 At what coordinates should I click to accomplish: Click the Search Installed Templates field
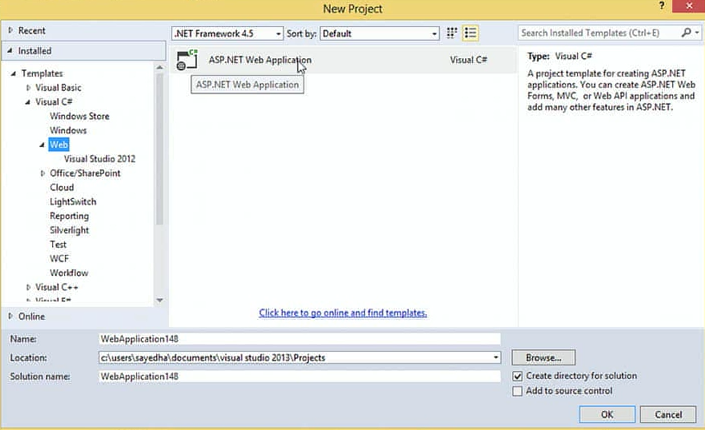[x=600, y=33]
